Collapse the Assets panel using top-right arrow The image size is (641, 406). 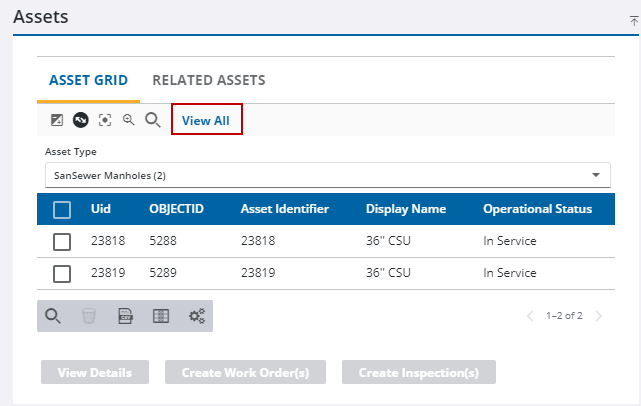(633, 19)
